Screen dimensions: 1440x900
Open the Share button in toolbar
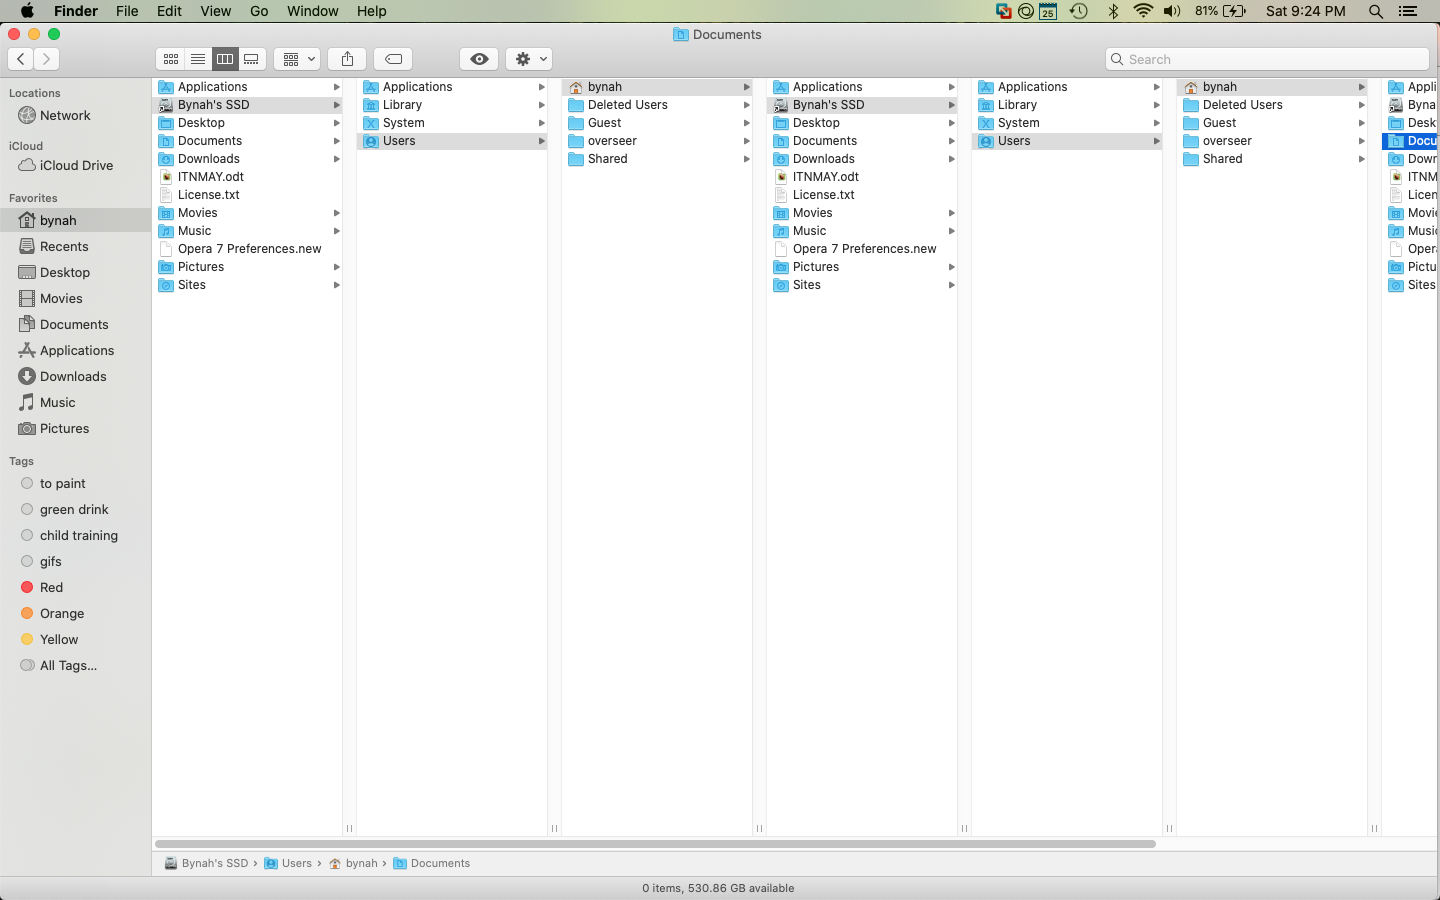(x=346, y=59)
